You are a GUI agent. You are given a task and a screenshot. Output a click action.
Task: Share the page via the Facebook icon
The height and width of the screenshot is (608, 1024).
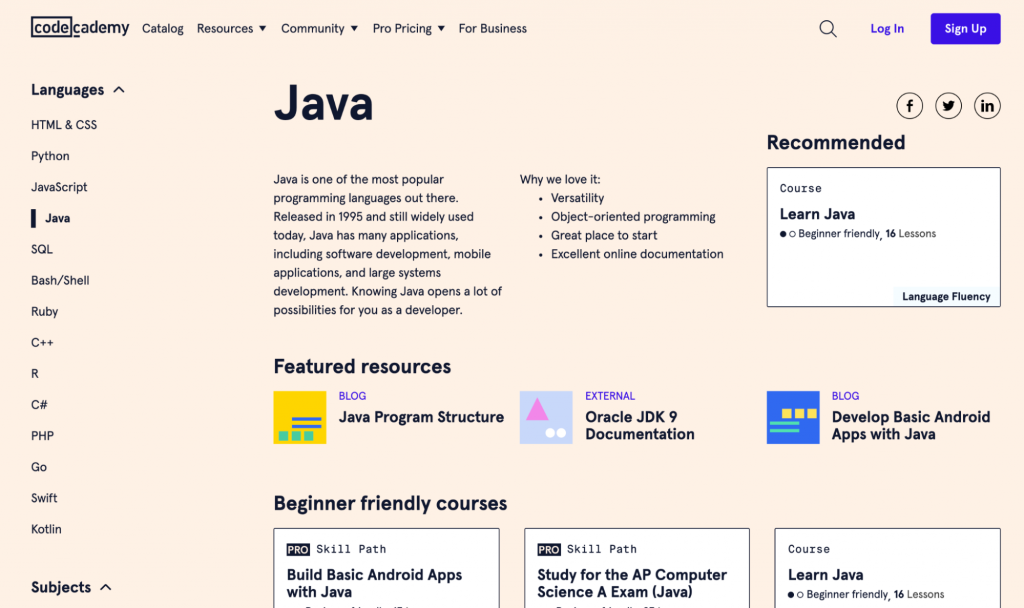point(909,105)
